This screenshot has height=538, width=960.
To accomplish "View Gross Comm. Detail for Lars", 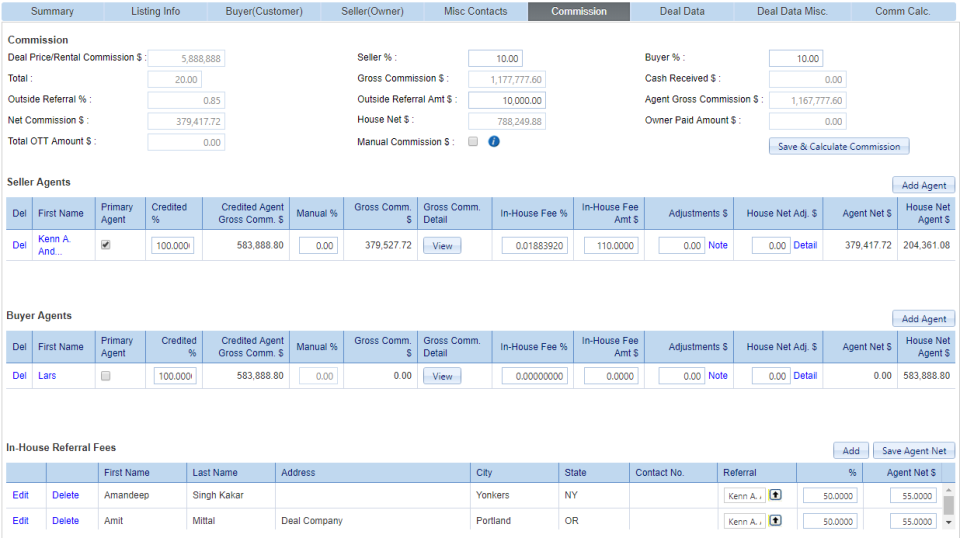I will [x=442, y=376].
